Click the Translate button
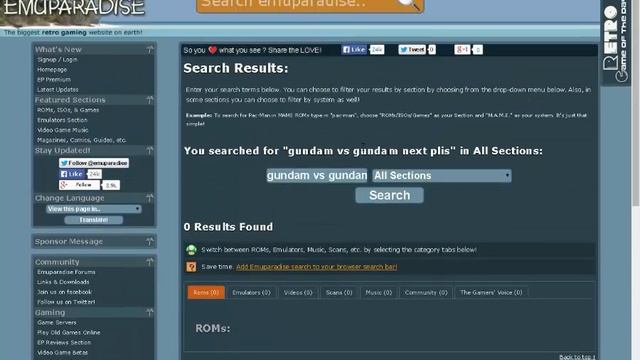 pos(93,220)
